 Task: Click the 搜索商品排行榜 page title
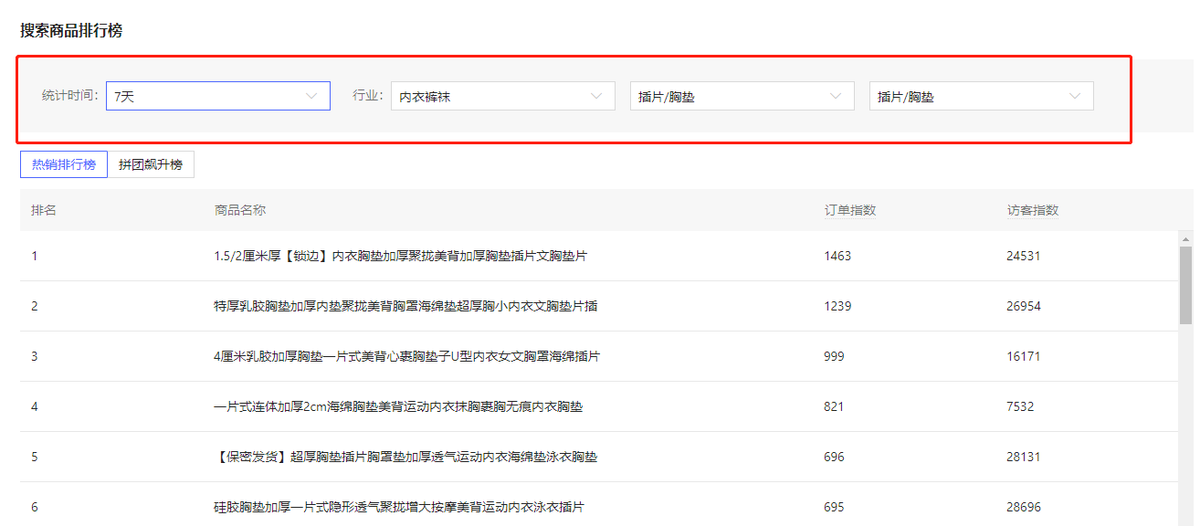71,30
